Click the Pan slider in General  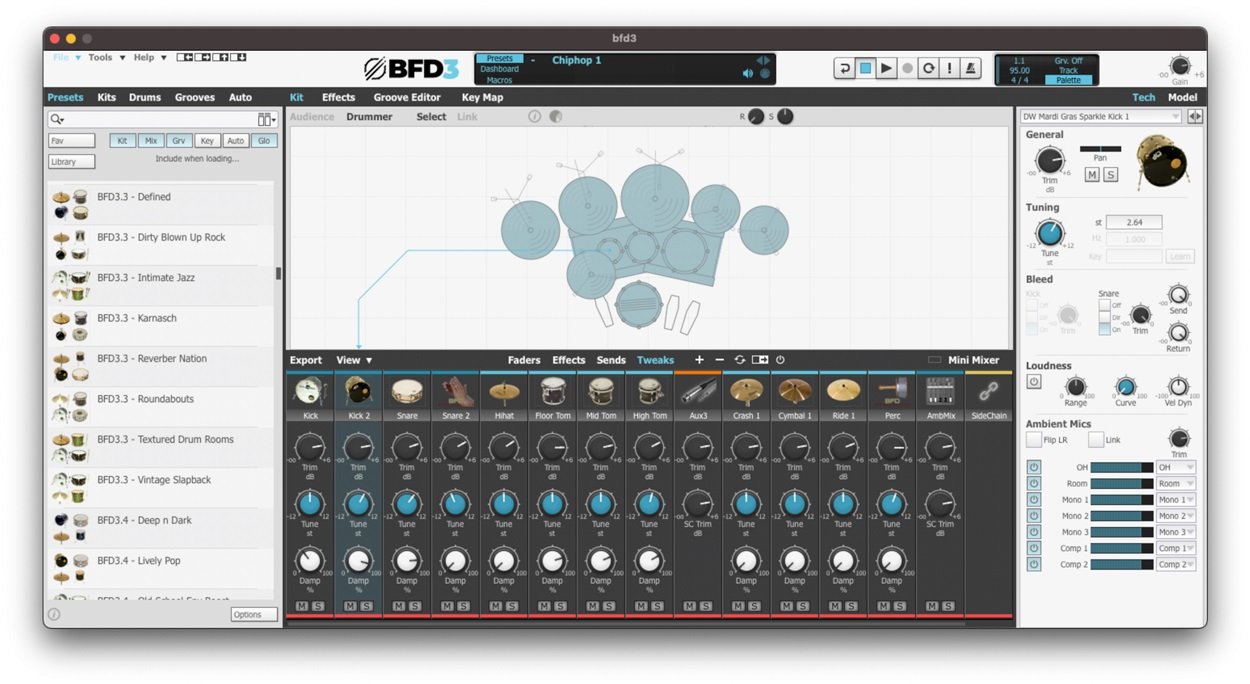1100,149
